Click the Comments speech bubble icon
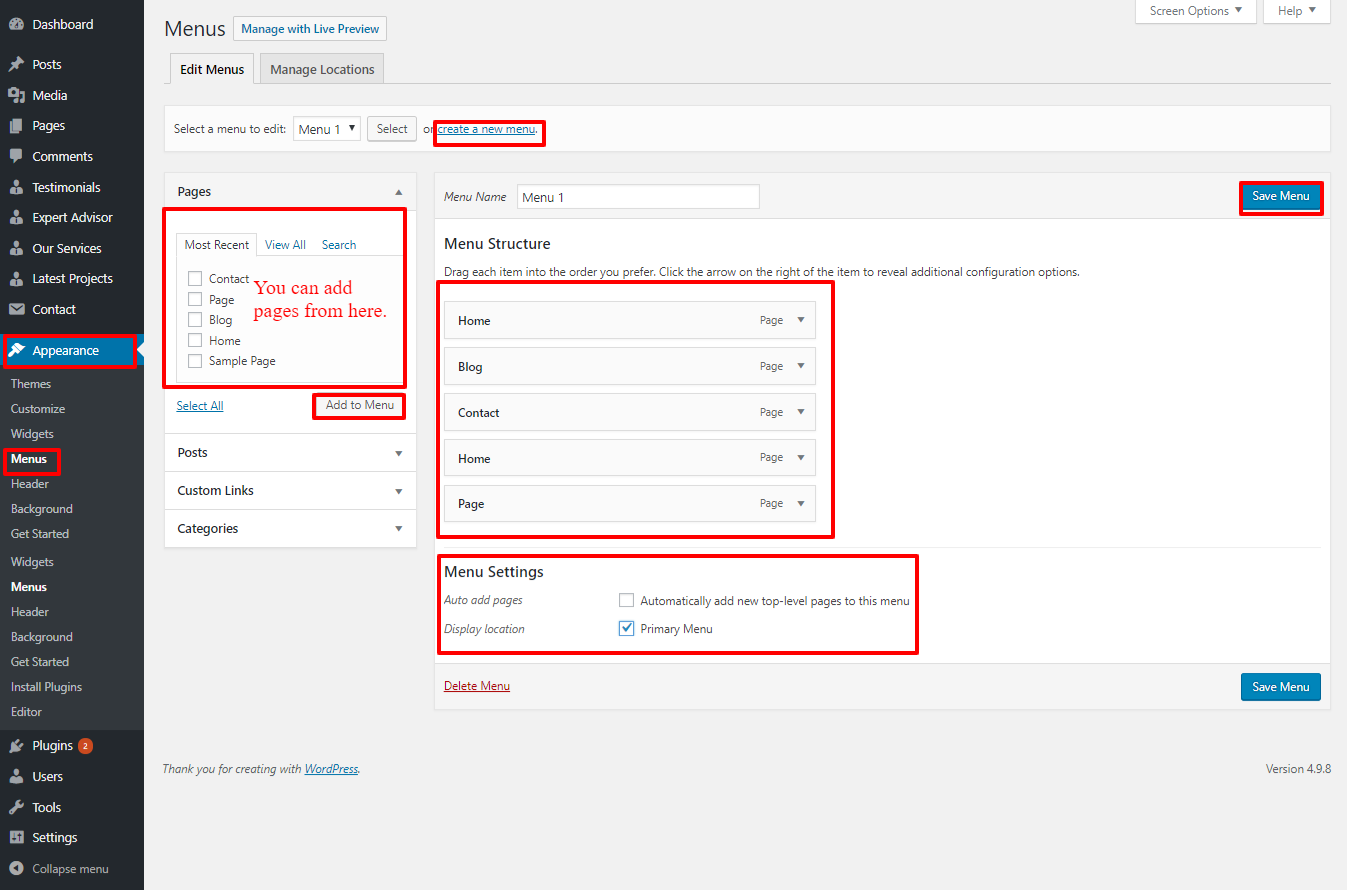The height and width of the screenshot is (890, 1347). pyautogui.click(x=16, y=156)
